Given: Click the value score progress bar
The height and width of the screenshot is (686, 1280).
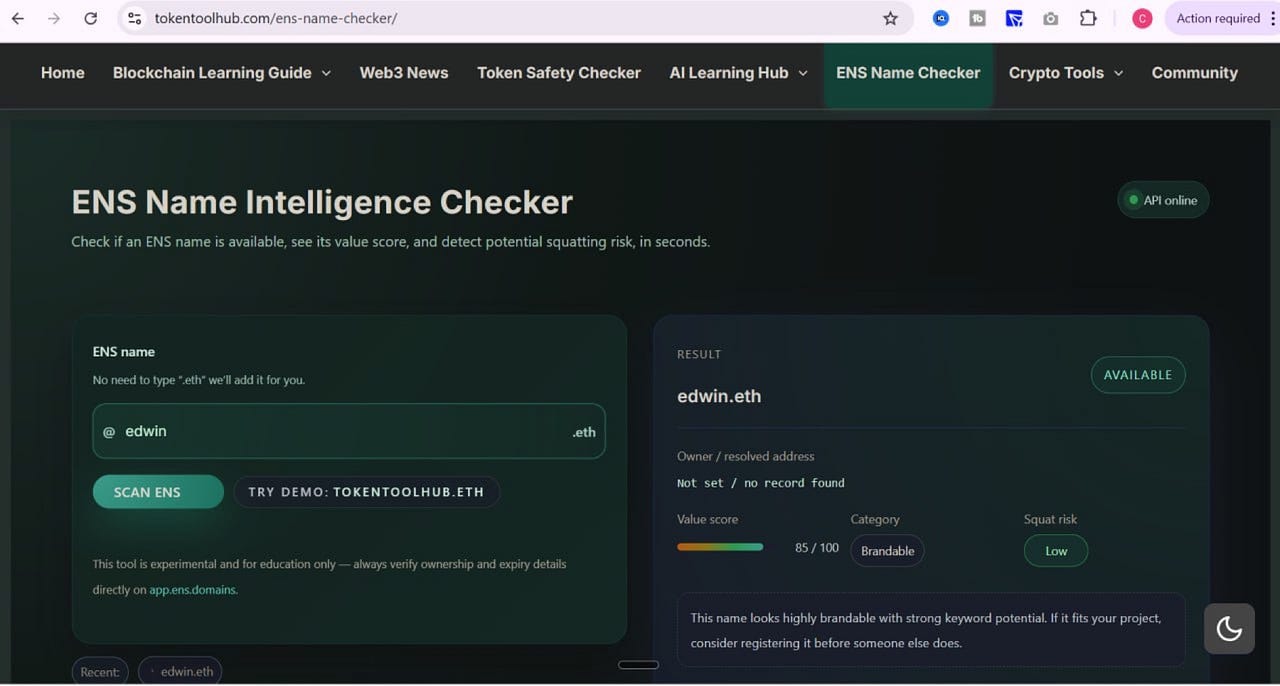Looking at the screenshot, I should click(720, 547).
